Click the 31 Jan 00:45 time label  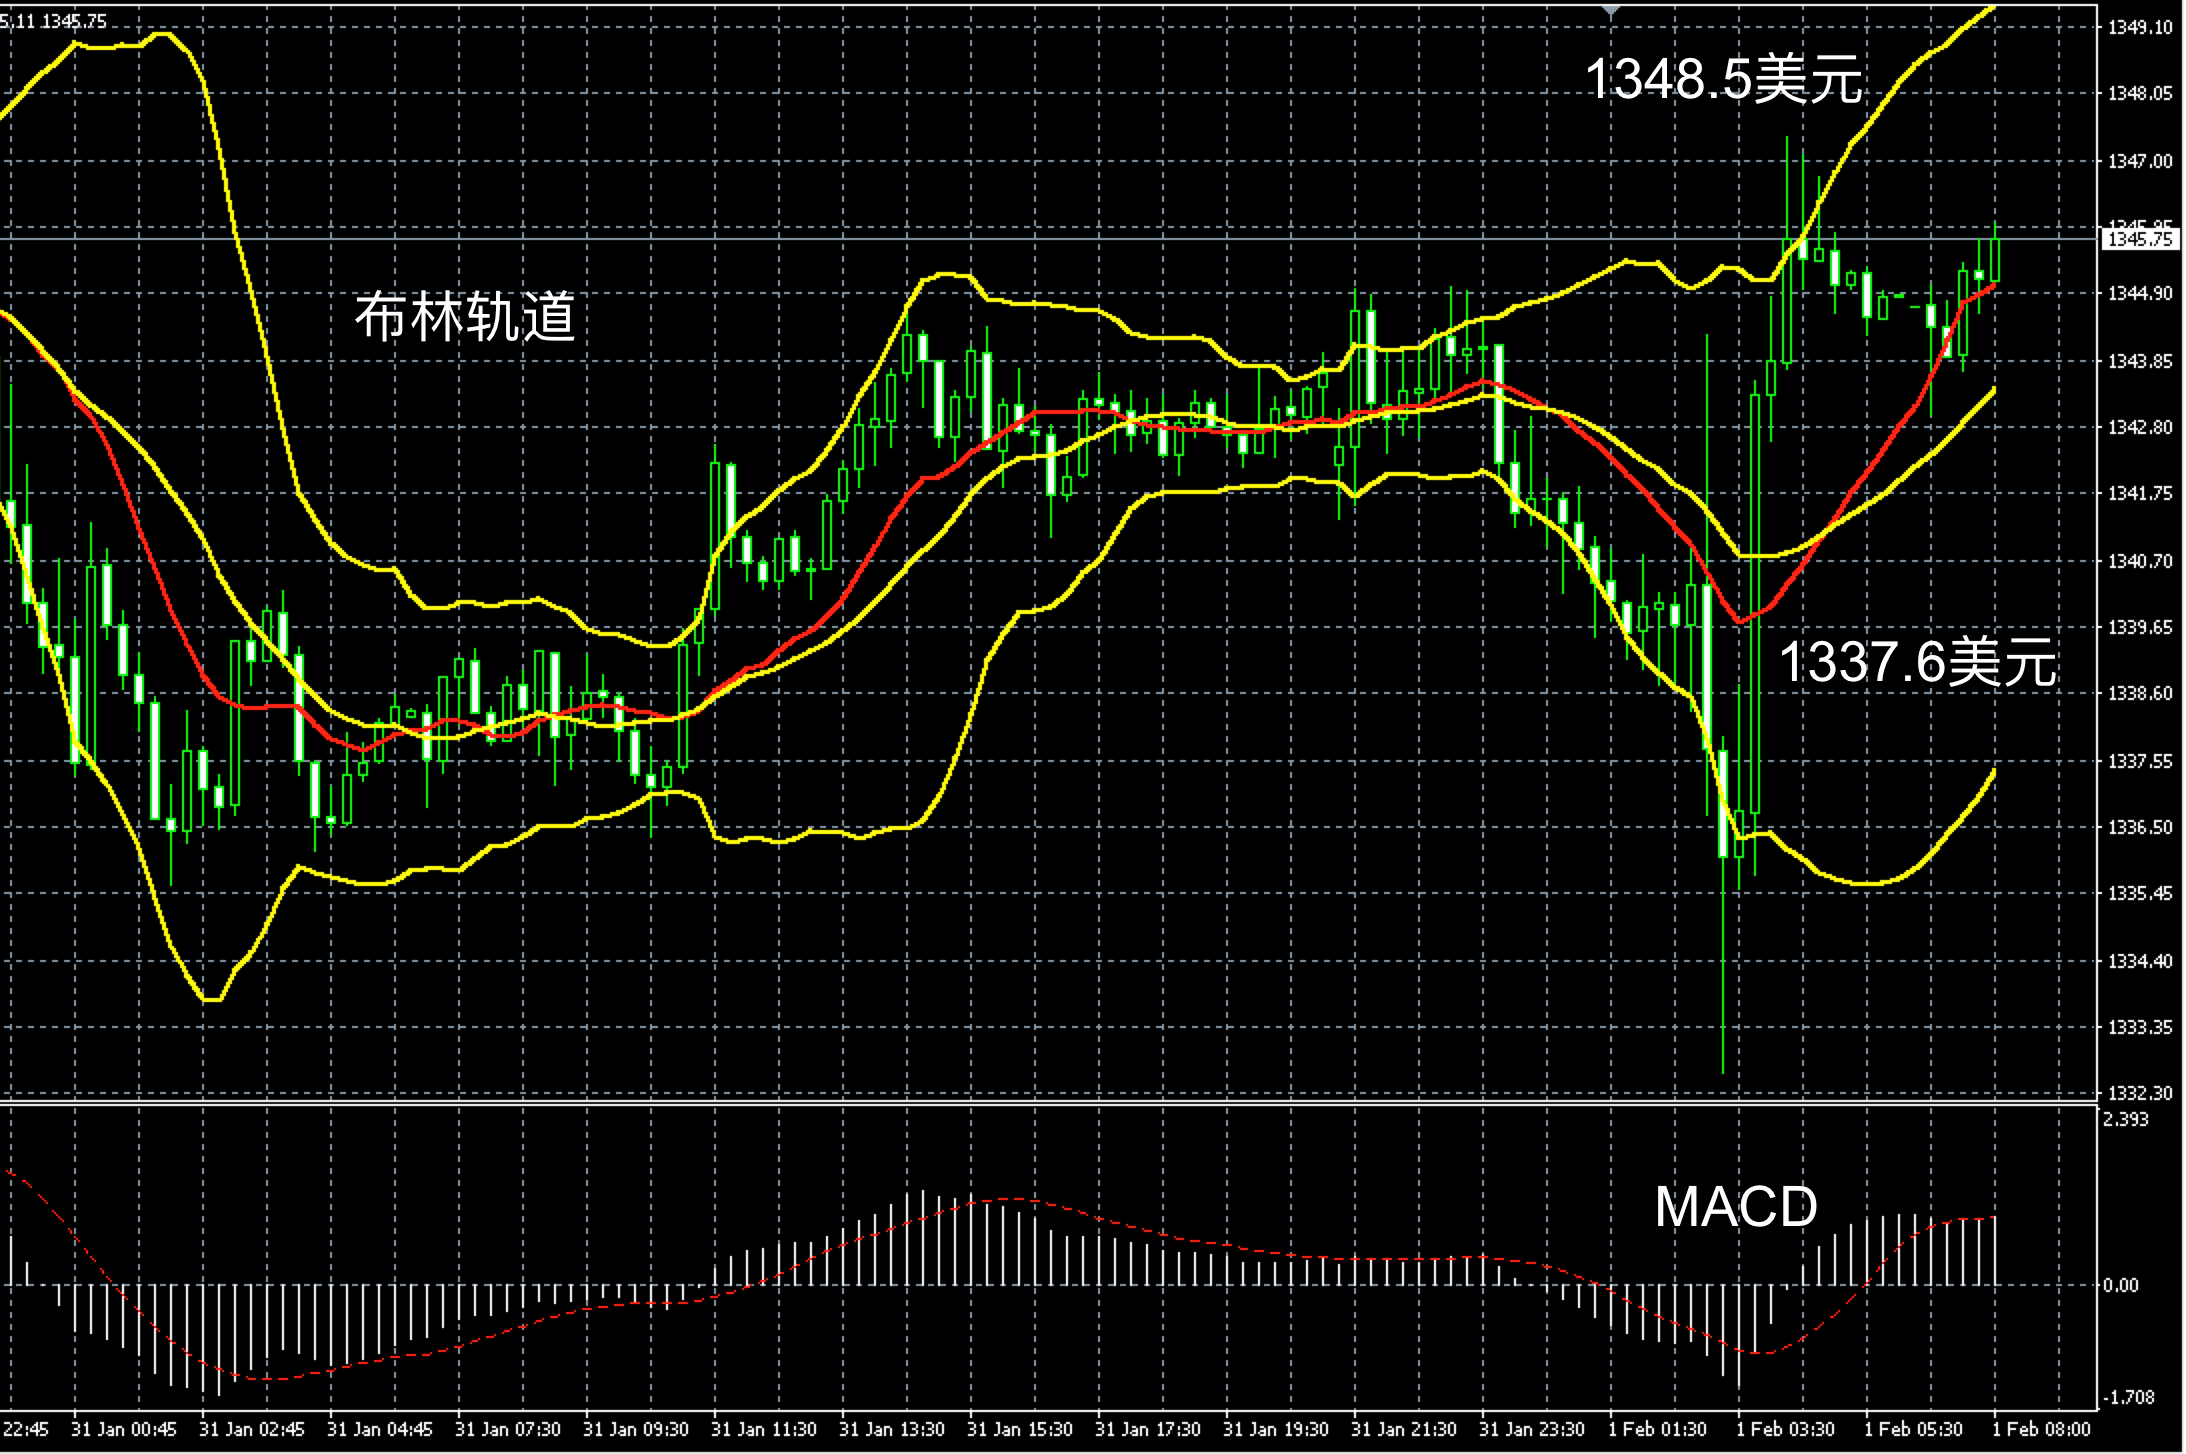tap(123, 1429)
